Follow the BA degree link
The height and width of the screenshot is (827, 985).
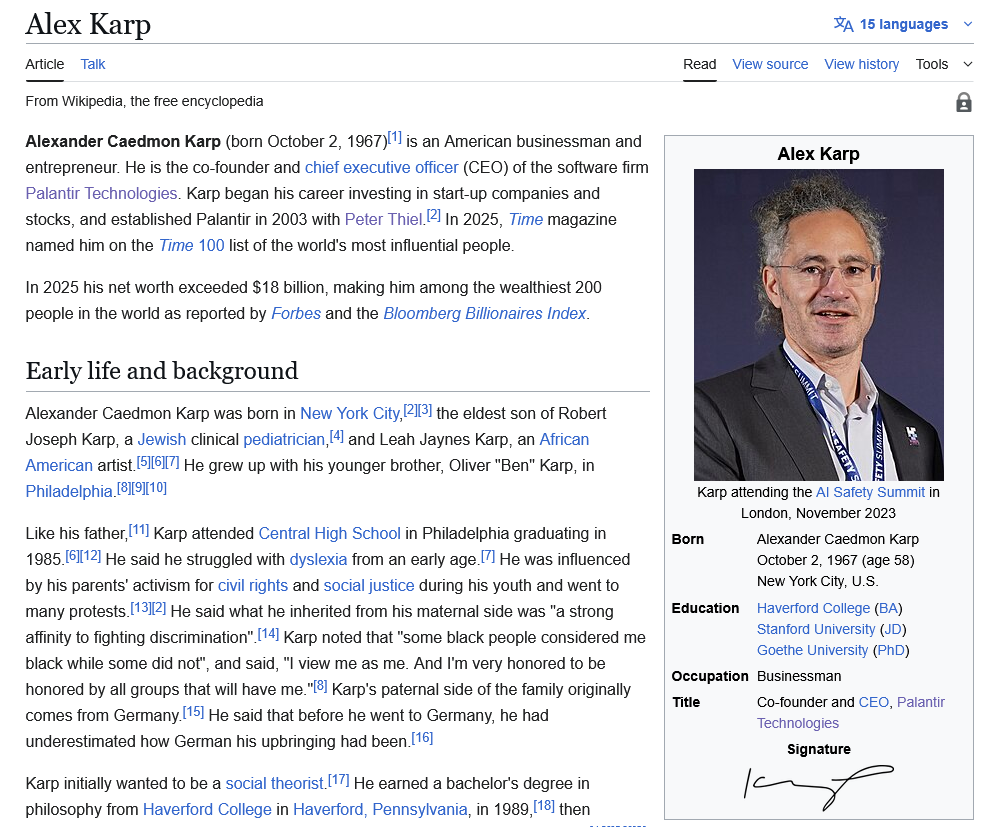point(888,608)
